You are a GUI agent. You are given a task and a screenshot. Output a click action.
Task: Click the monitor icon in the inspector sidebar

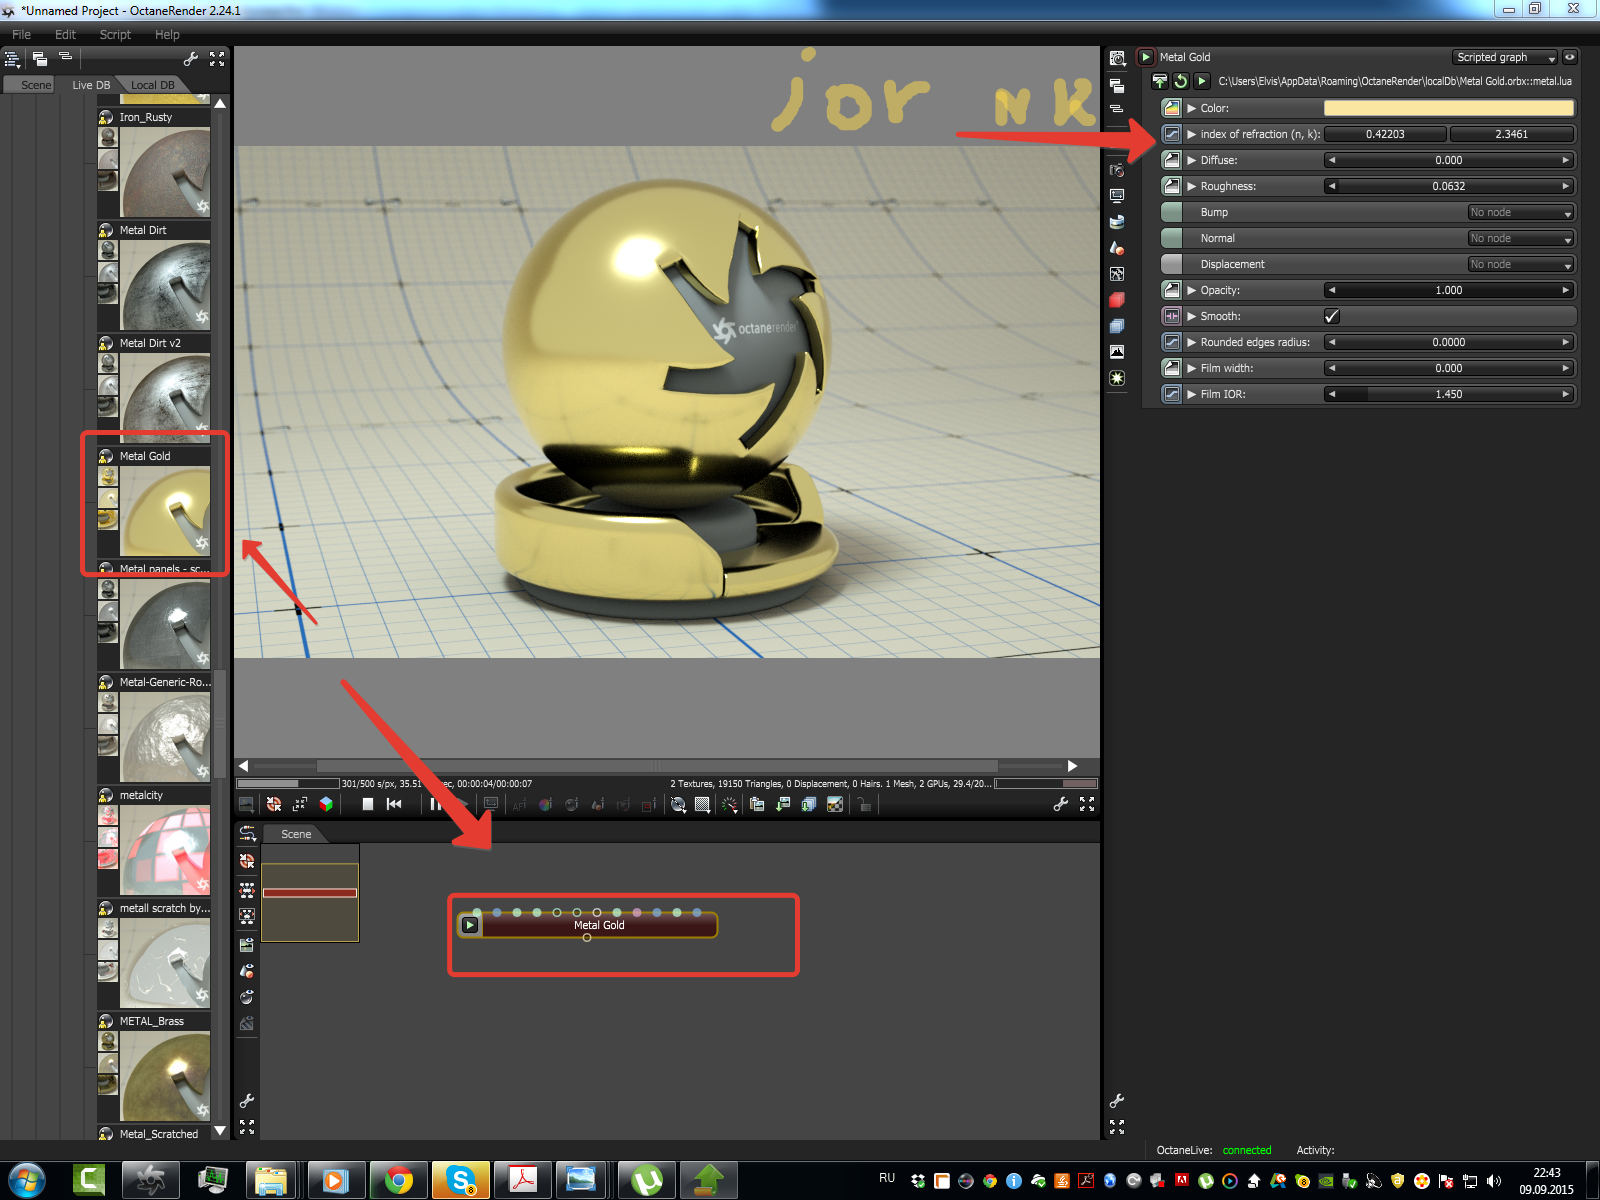coord(1117,196)
